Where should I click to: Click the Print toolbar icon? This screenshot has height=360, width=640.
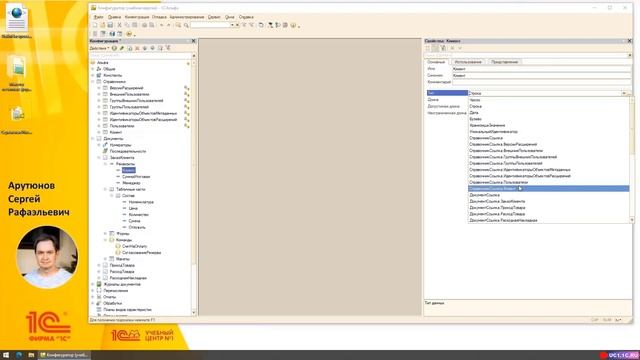pyautogui.click(x=144, y=25)
